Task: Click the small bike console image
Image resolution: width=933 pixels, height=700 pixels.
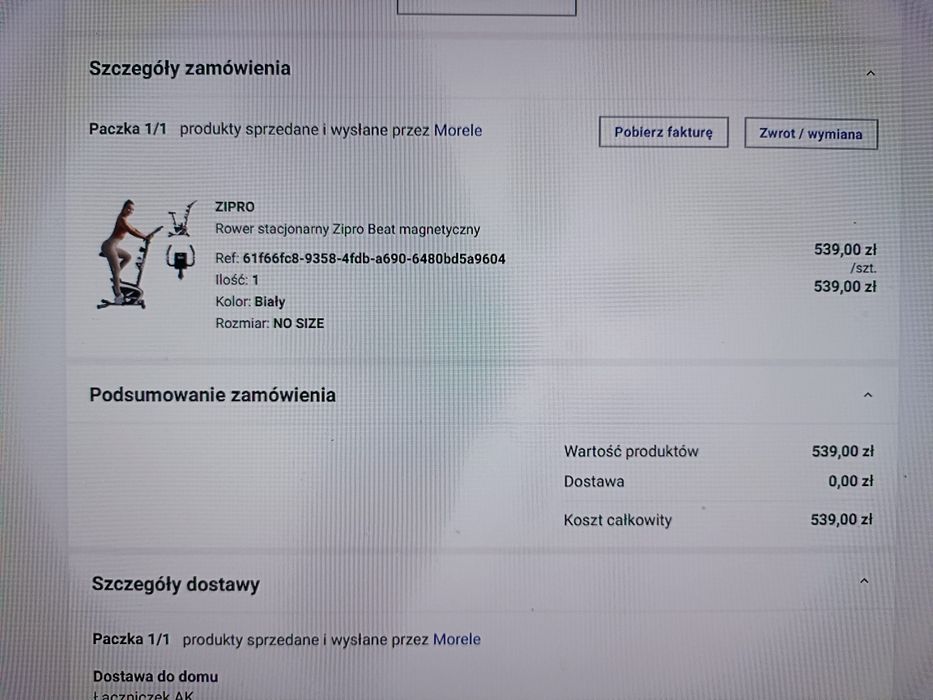Action: point(180,260)
